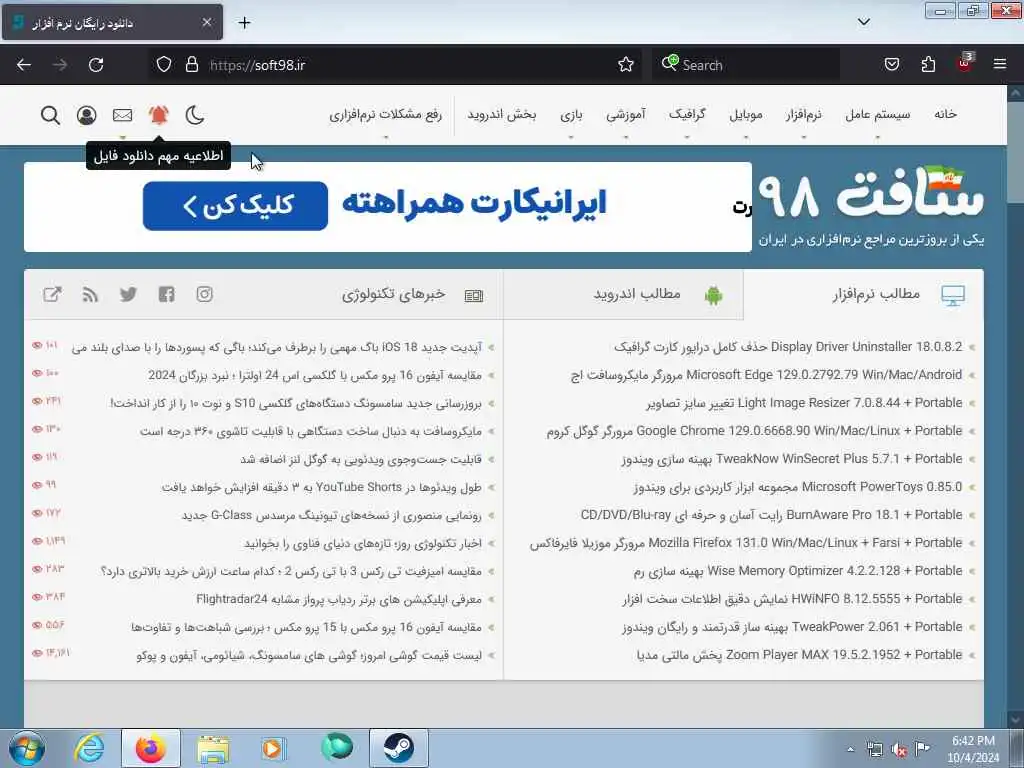
Task: Open the Twitter icon in news panel
Action: point(128,294)
